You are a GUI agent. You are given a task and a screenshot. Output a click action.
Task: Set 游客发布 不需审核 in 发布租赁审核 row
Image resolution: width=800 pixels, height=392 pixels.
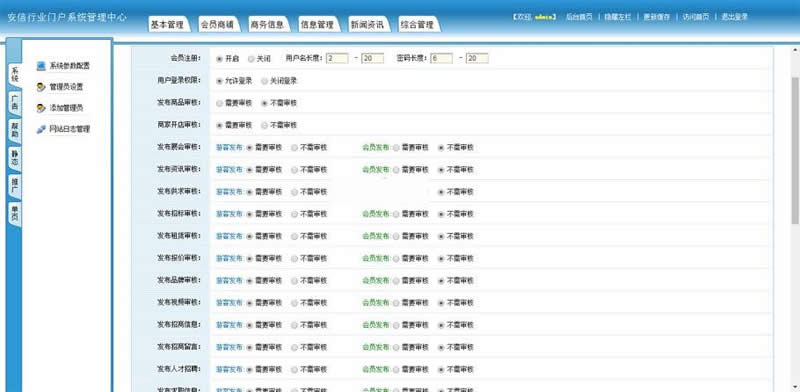click(x=294, y=236)
